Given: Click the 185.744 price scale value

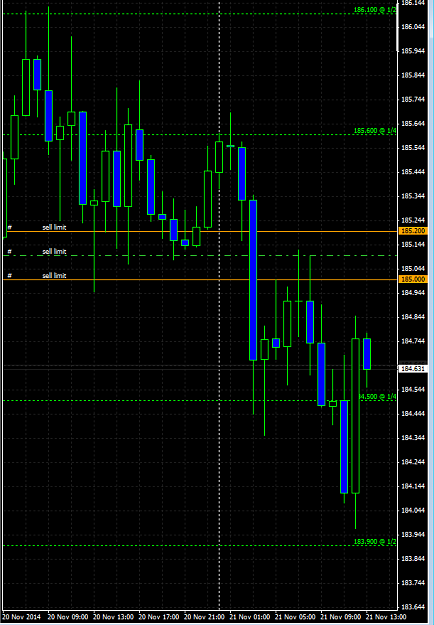Looking at the screenshot, I should click(x=412, y=99).
